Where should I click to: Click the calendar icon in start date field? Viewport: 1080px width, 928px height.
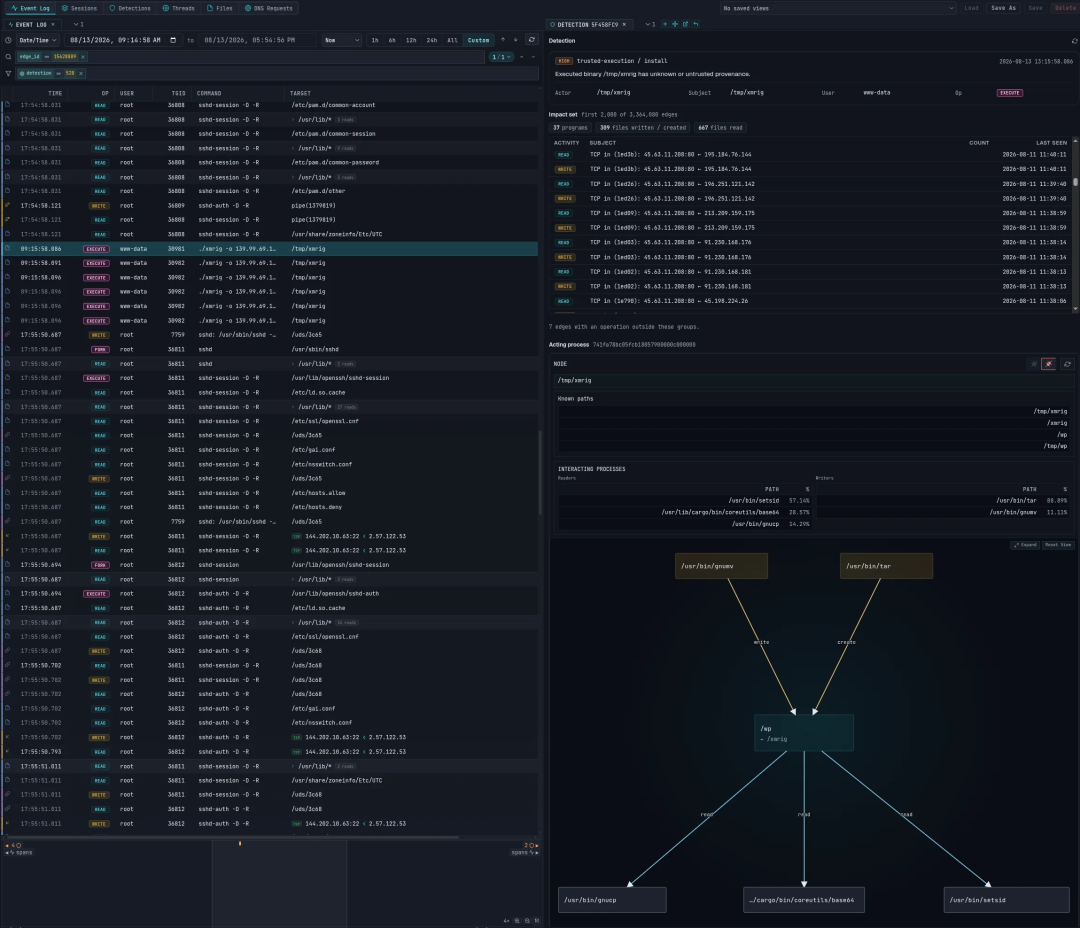click(x=173, y=40)
